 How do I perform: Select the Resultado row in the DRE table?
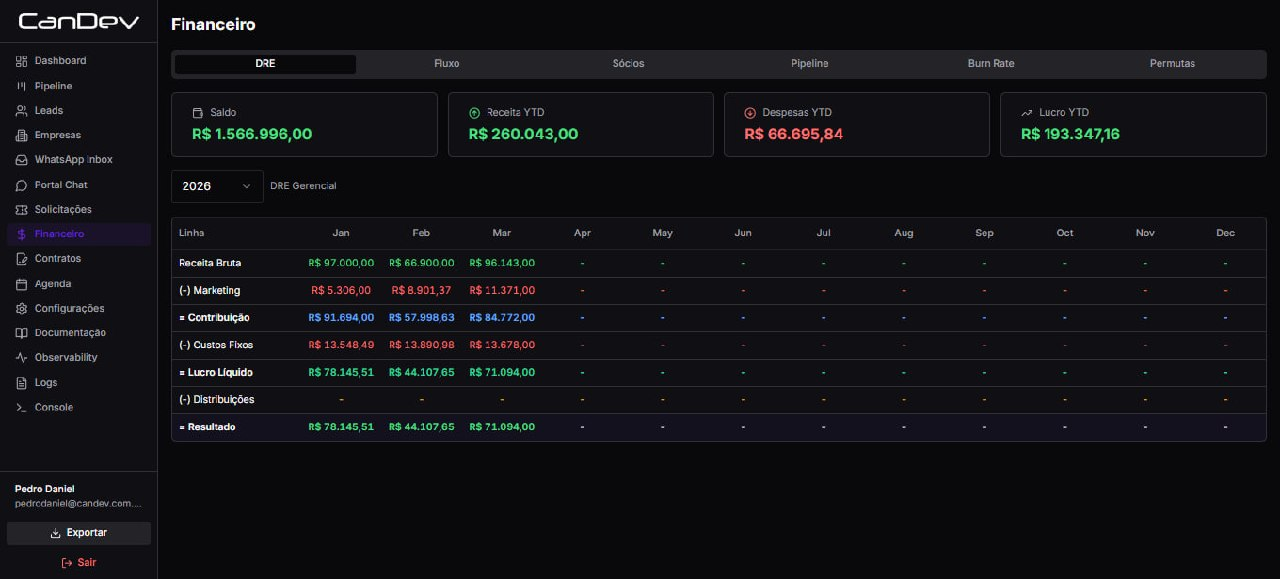point(210,426)
